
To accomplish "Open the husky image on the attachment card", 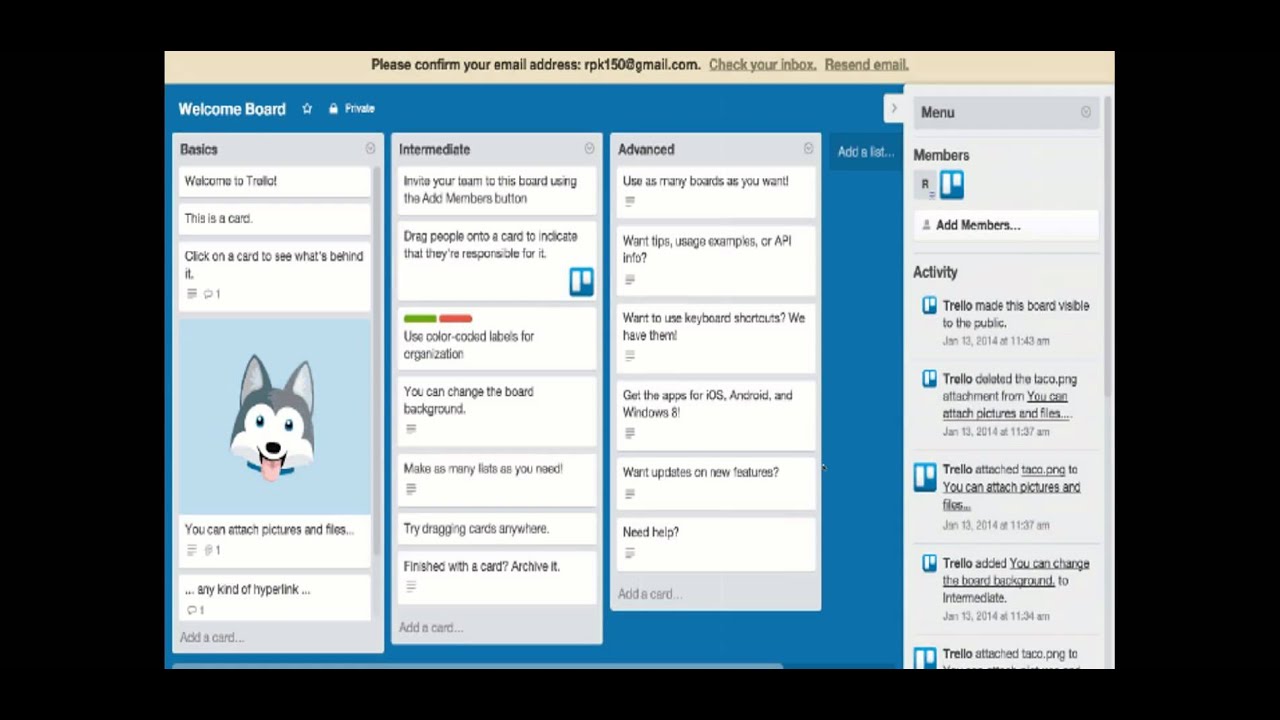I will 274,417.
